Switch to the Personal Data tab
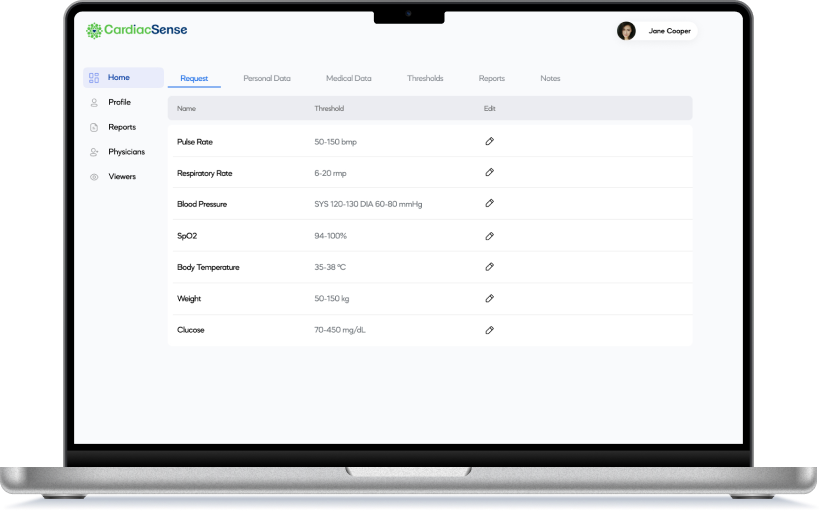822x513 pixels. pyautogui.click(x=267, y=78)
